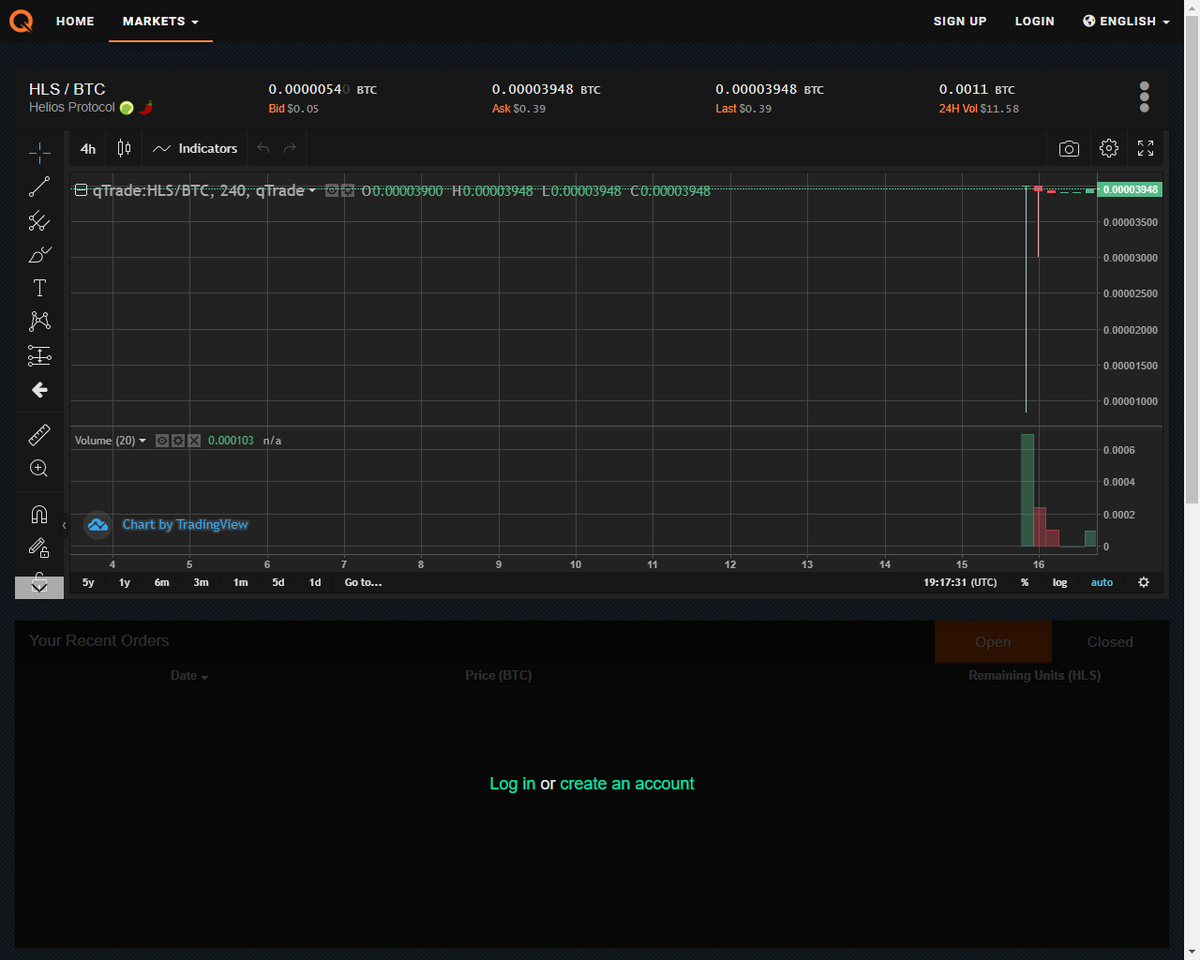The height and width of the screenshot is (960, 1200).
Task: Open the 4h interval dropdown
Action: tap(88, 148)
